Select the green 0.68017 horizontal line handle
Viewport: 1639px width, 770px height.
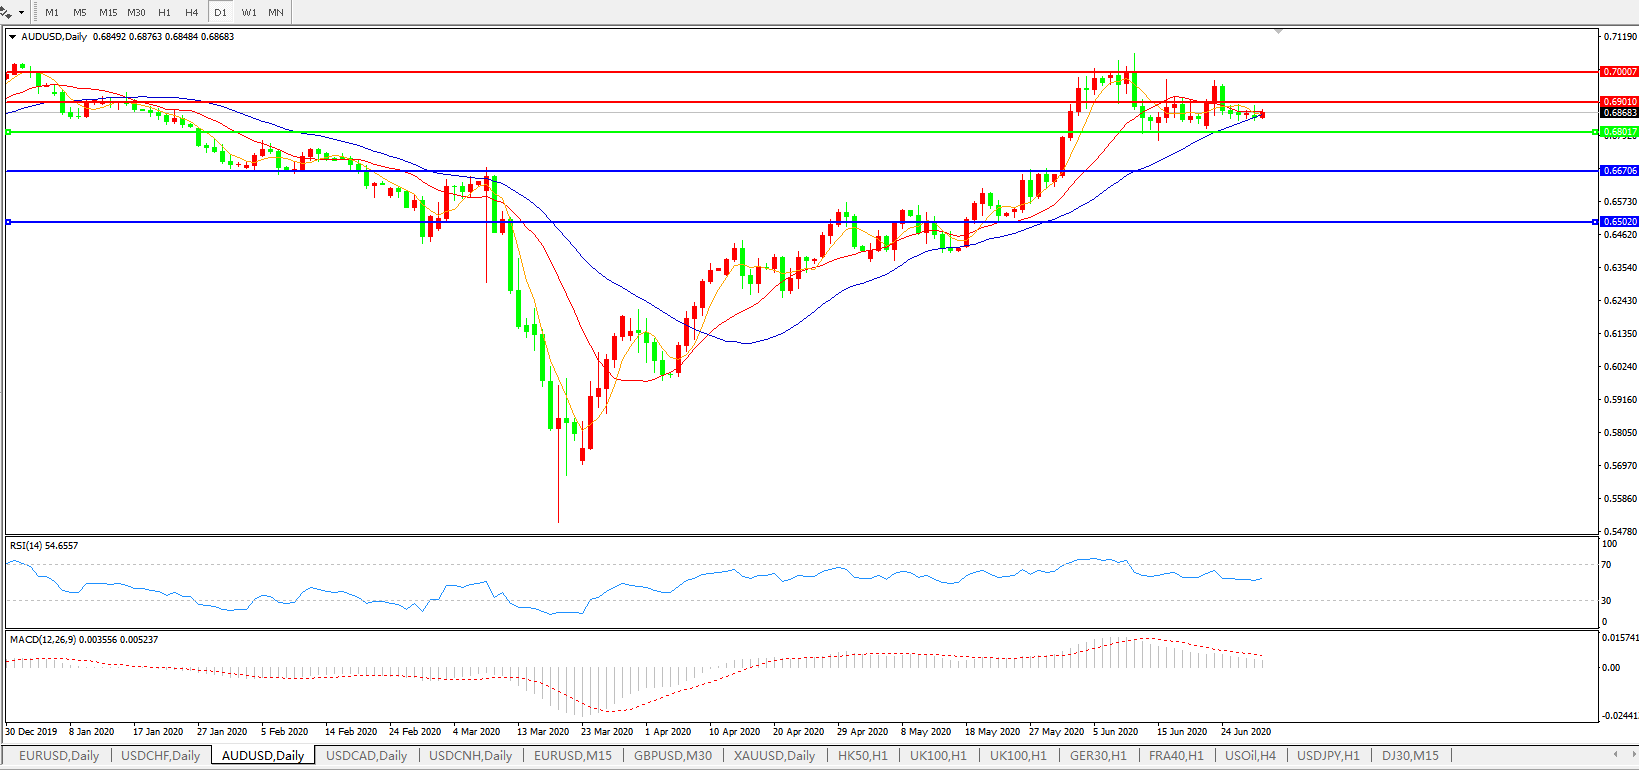(x=9, y=132)
